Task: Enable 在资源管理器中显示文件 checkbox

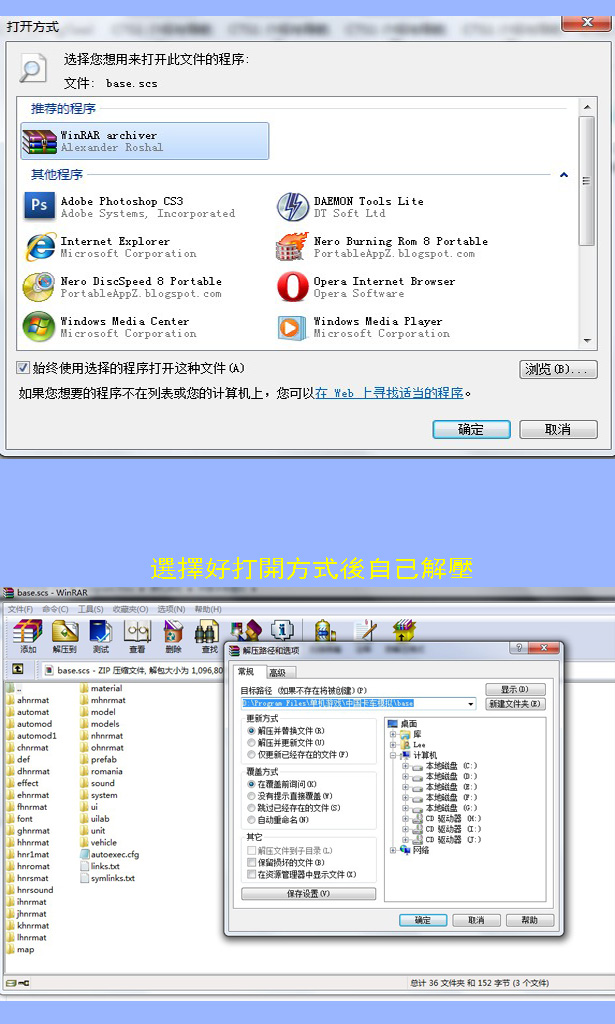Action: tap(251, 874)
